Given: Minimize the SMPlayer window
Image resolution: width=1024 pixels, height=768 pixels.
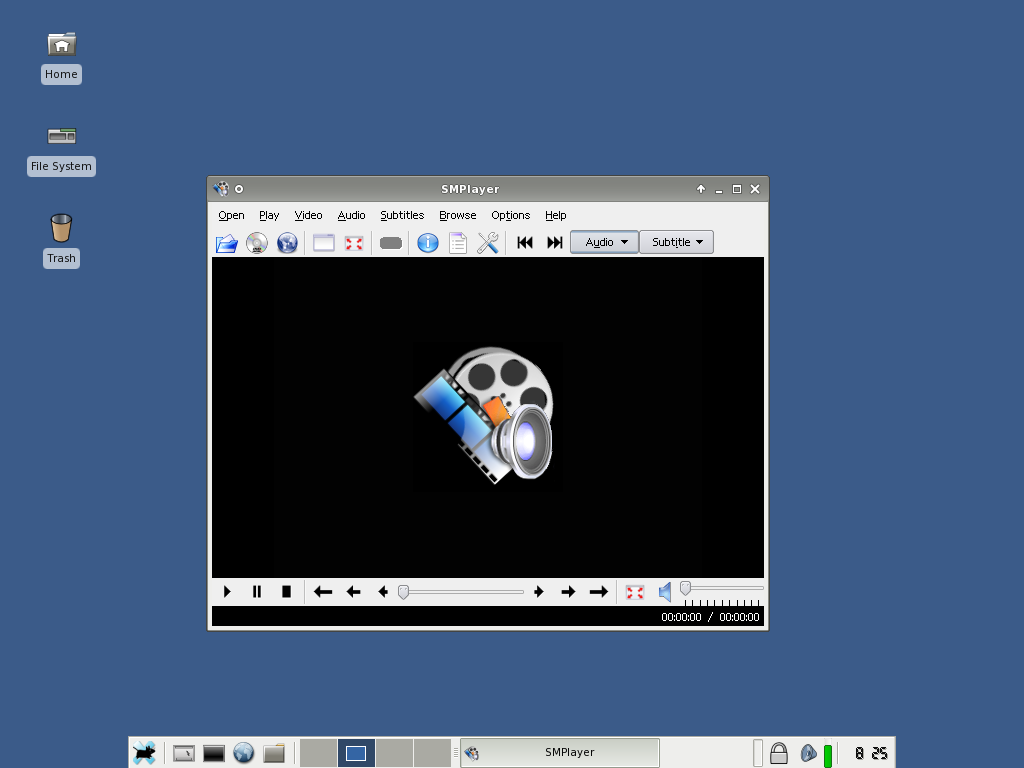Looking at the screenshot, I should point(719,189).
